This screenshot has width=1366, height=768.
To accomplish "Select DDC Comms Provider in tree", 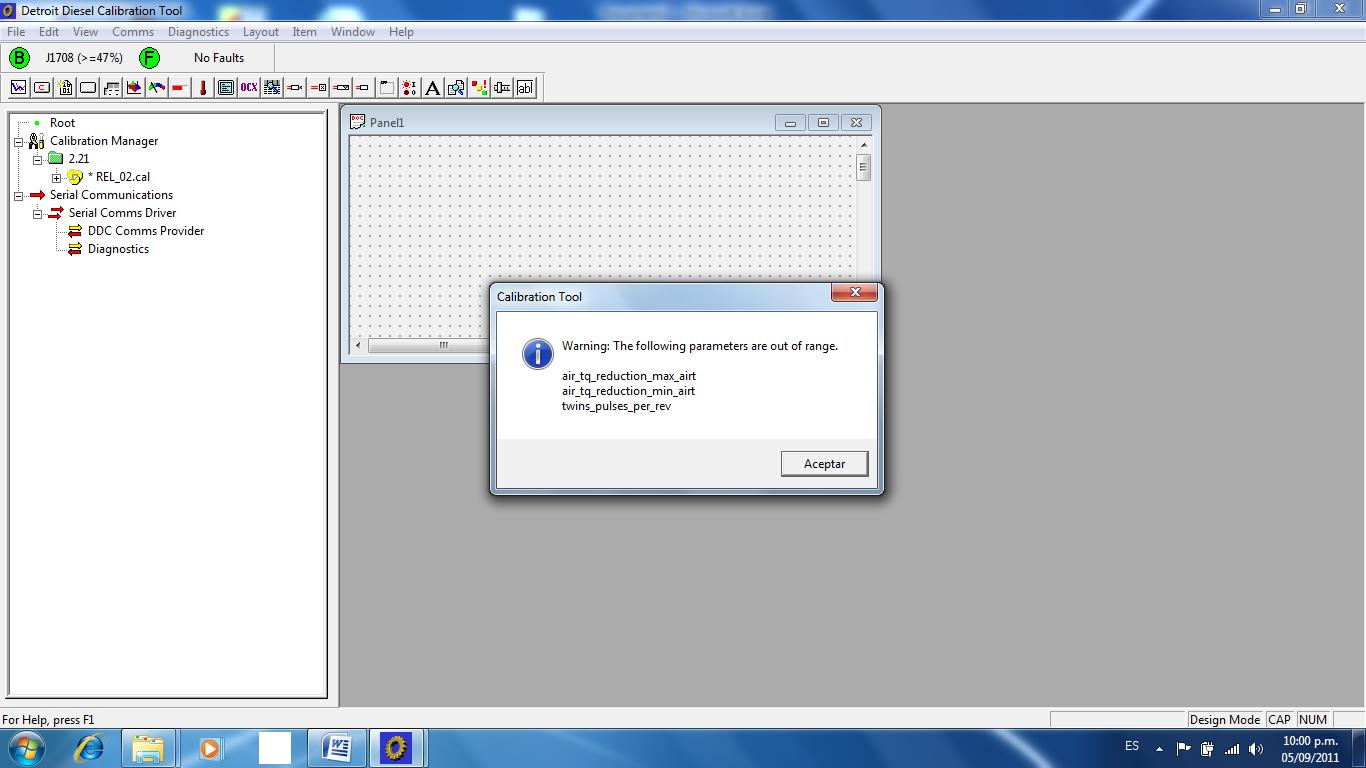I will coord(146,231).
